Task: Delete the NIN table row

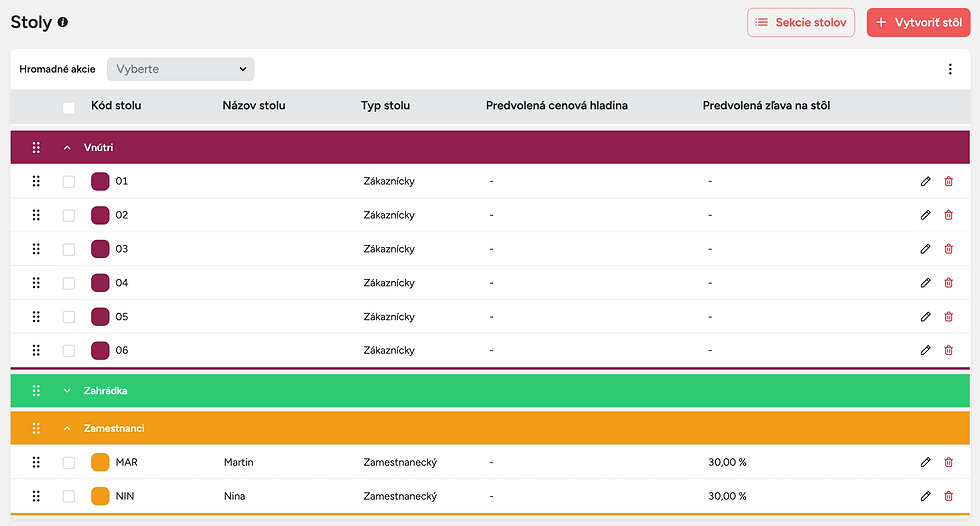Action: [x=948, y=496]
